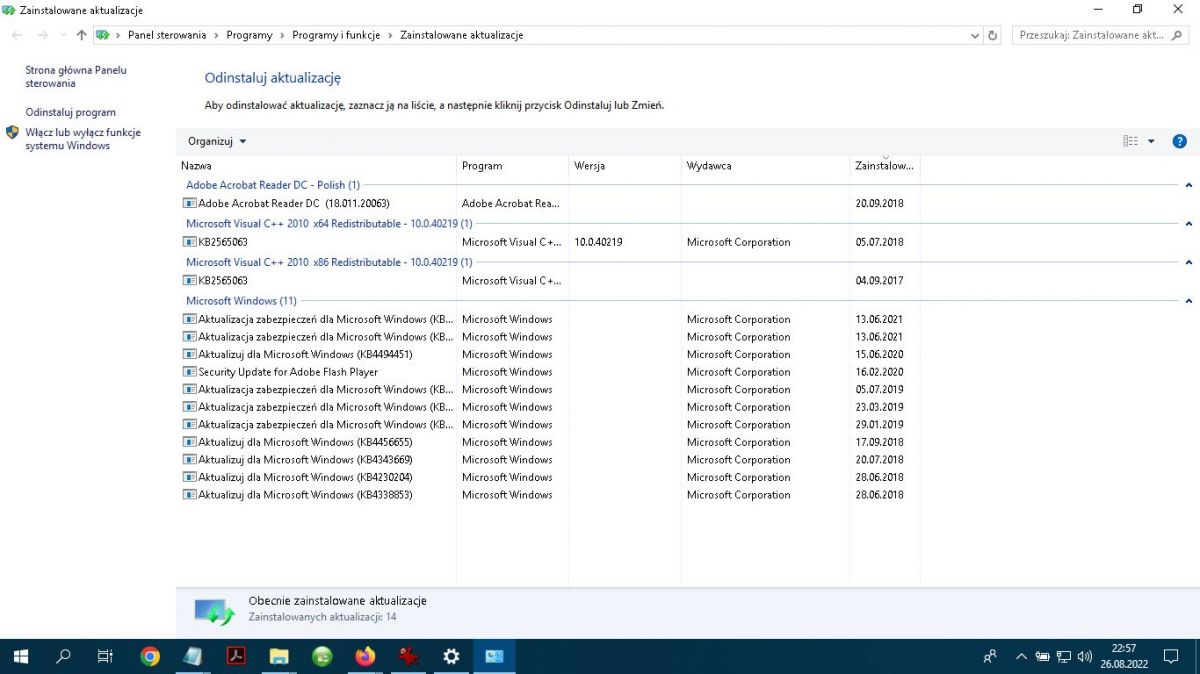Refresh the address bar view

(992, 35)
